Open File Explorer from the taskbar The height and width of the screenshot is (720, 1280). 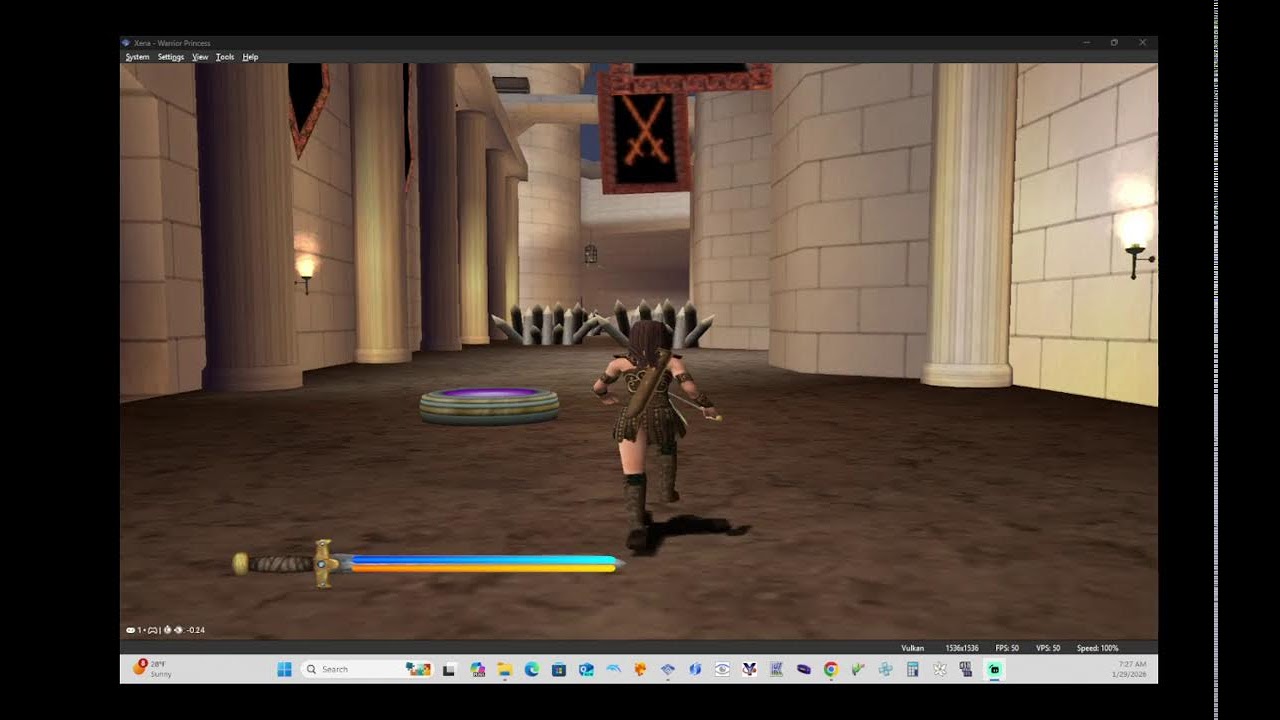pos(505,669)
